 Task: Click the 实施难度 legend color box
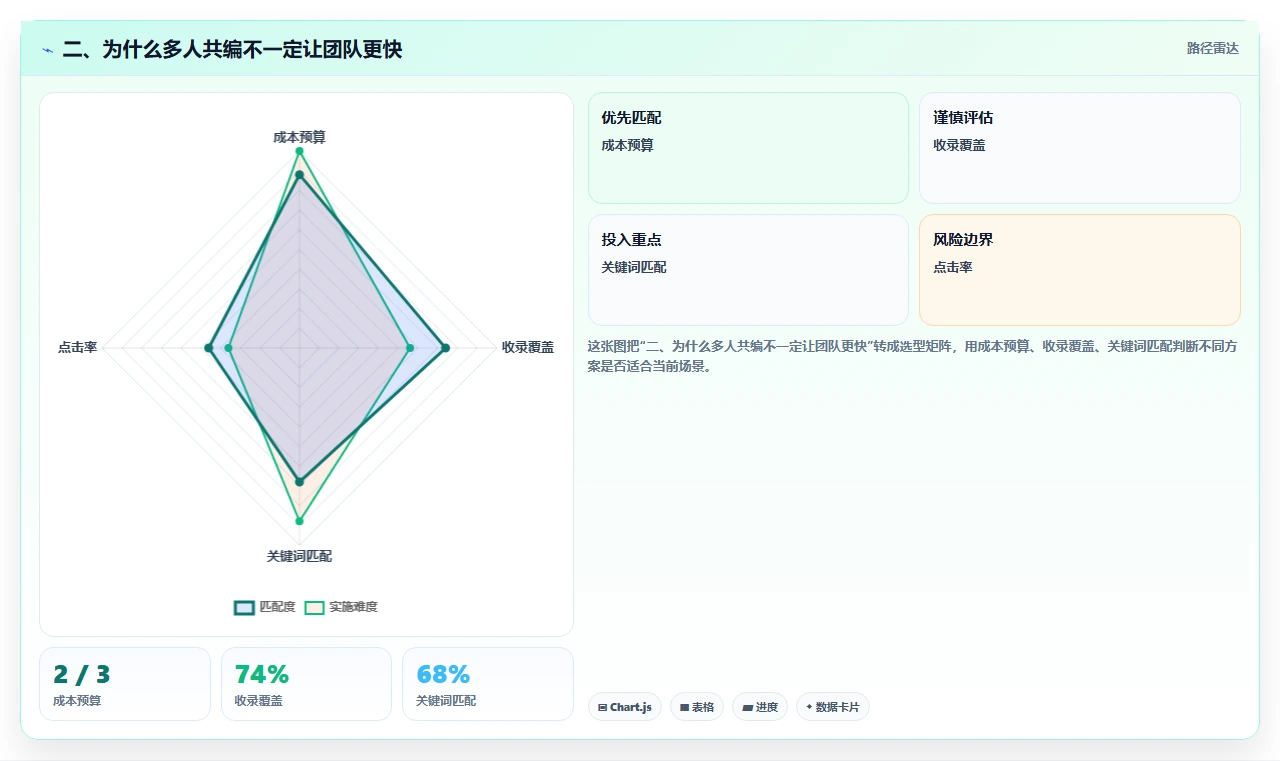[x=315, y=607]
